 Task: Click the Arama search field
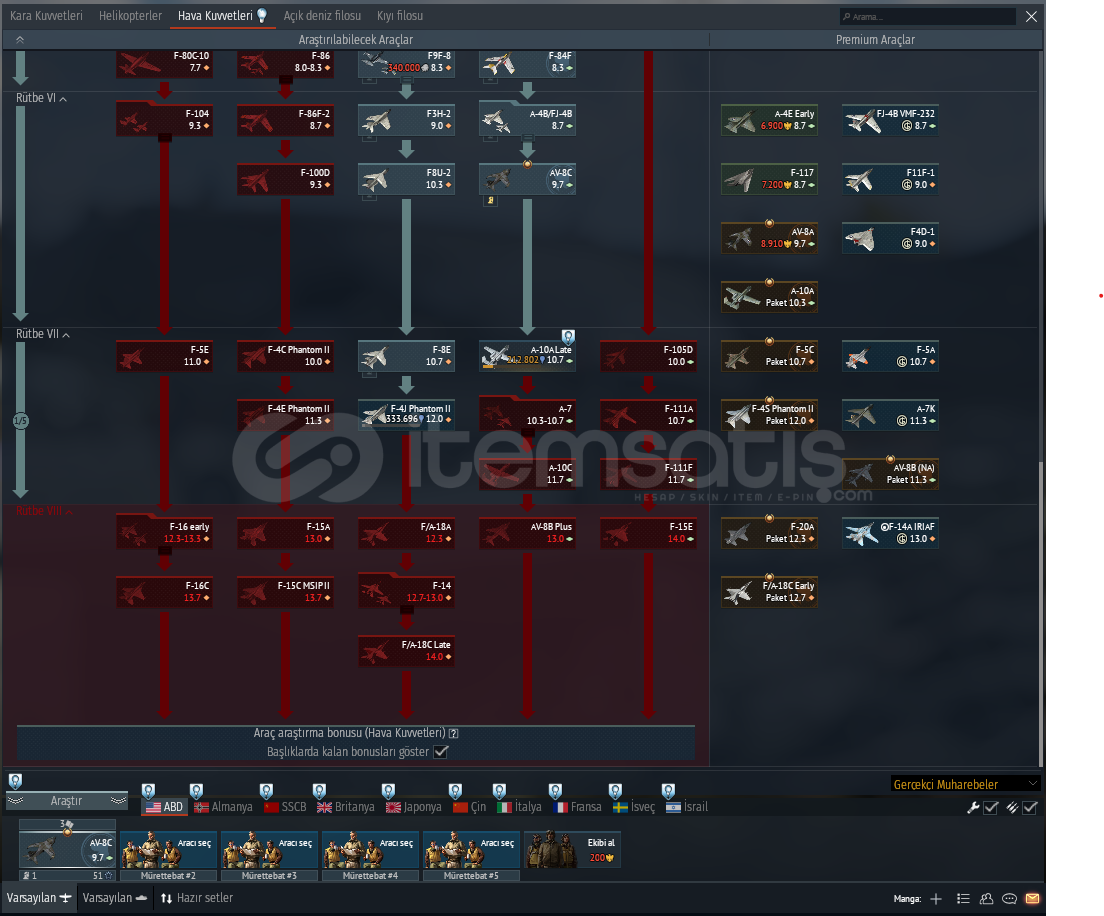pos(930,17)
